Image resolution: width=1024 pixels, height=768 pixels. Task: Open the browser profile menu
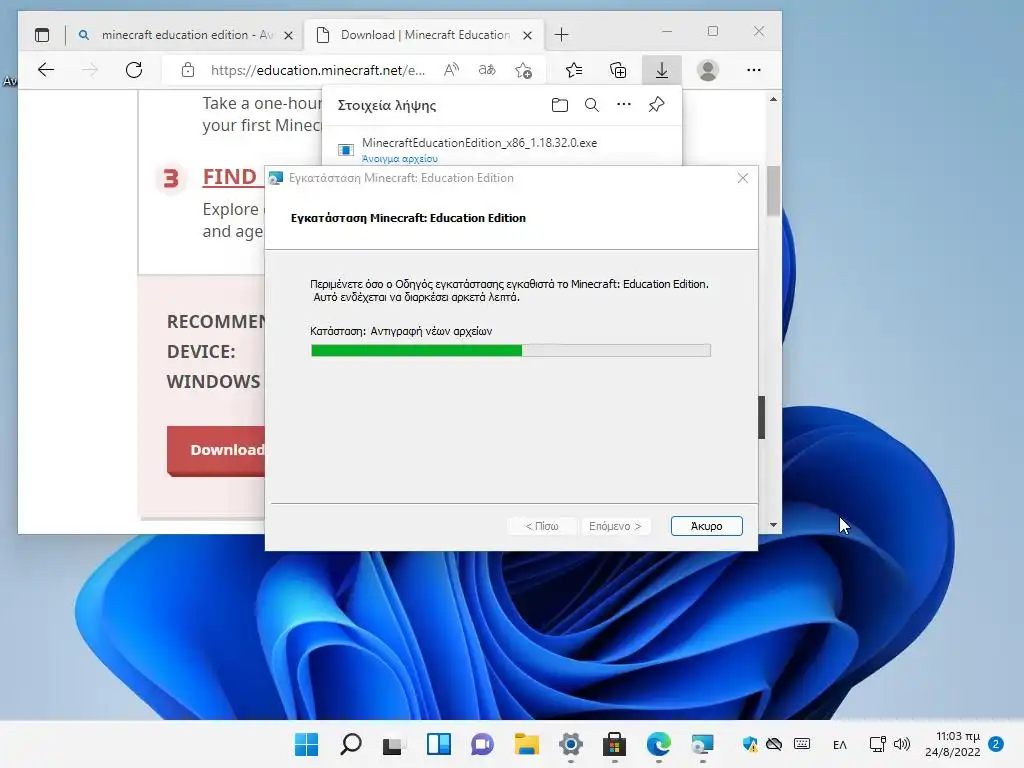[x=708, y=70]
